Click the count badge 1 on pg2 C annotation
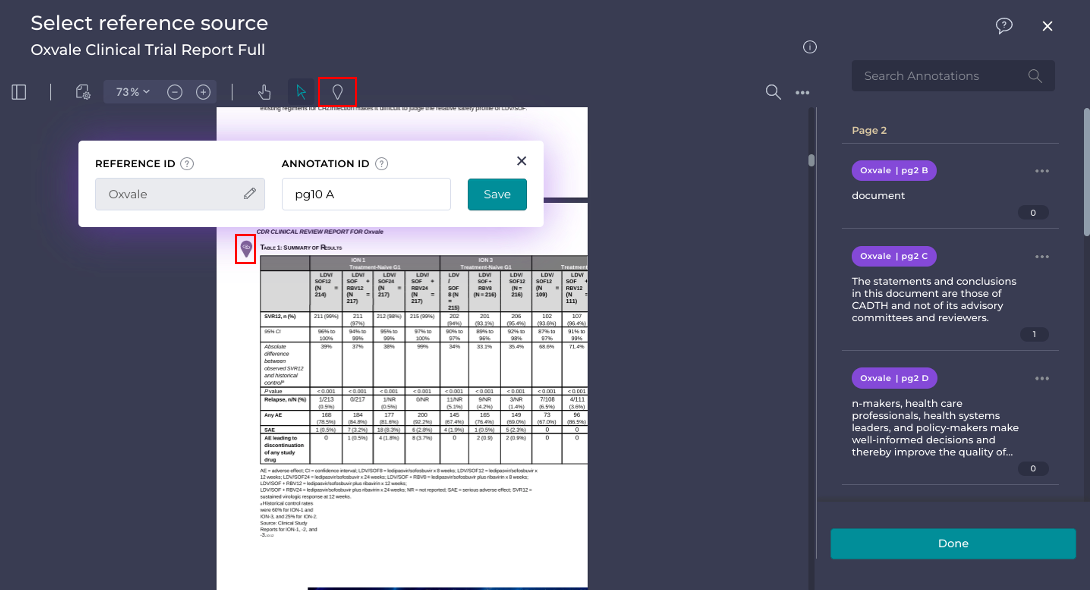This screenshot has width=1090, height=590. coord(1034,334)
